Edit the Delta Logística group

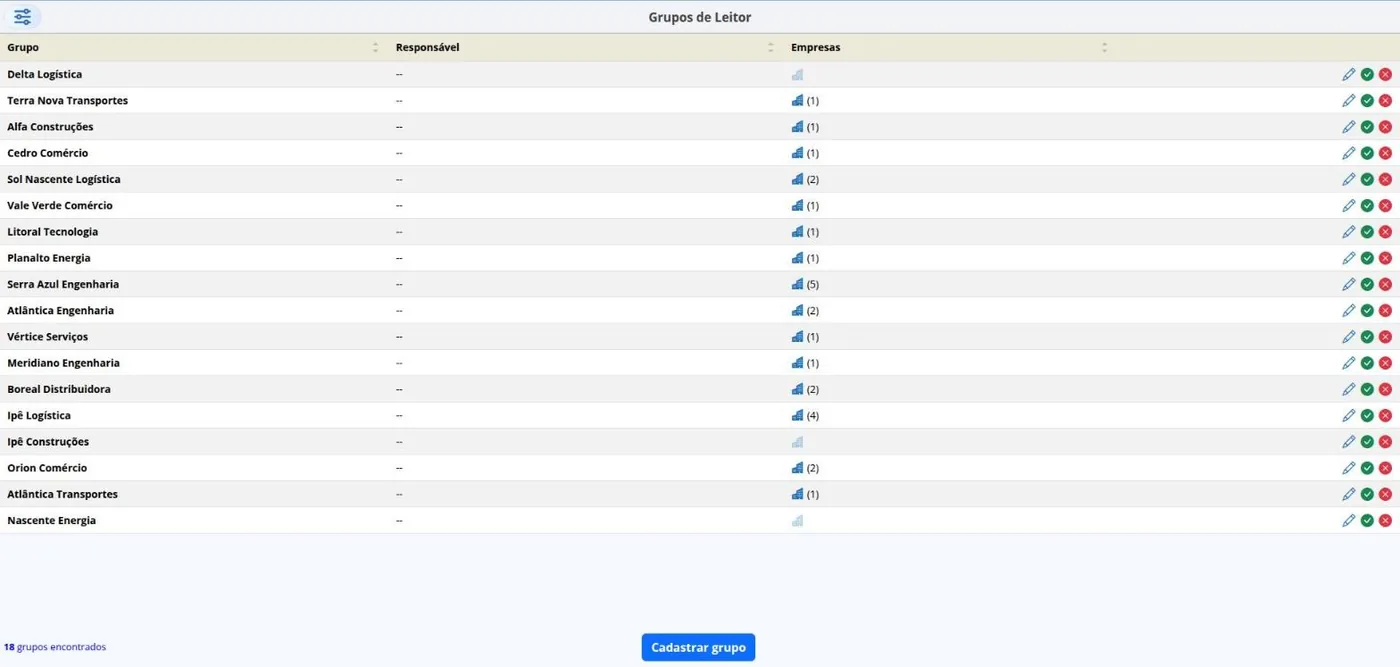[1349, 74]
